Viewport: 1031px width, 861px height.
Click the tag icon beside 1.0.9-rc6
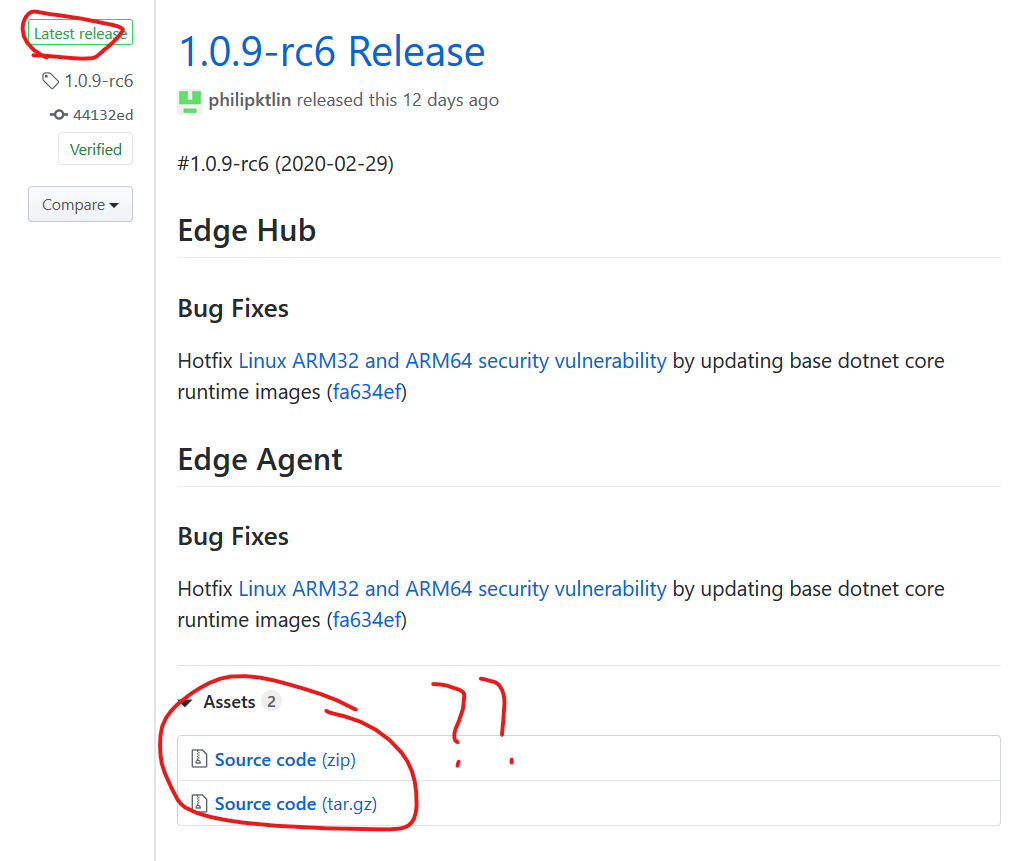[50, 80]
